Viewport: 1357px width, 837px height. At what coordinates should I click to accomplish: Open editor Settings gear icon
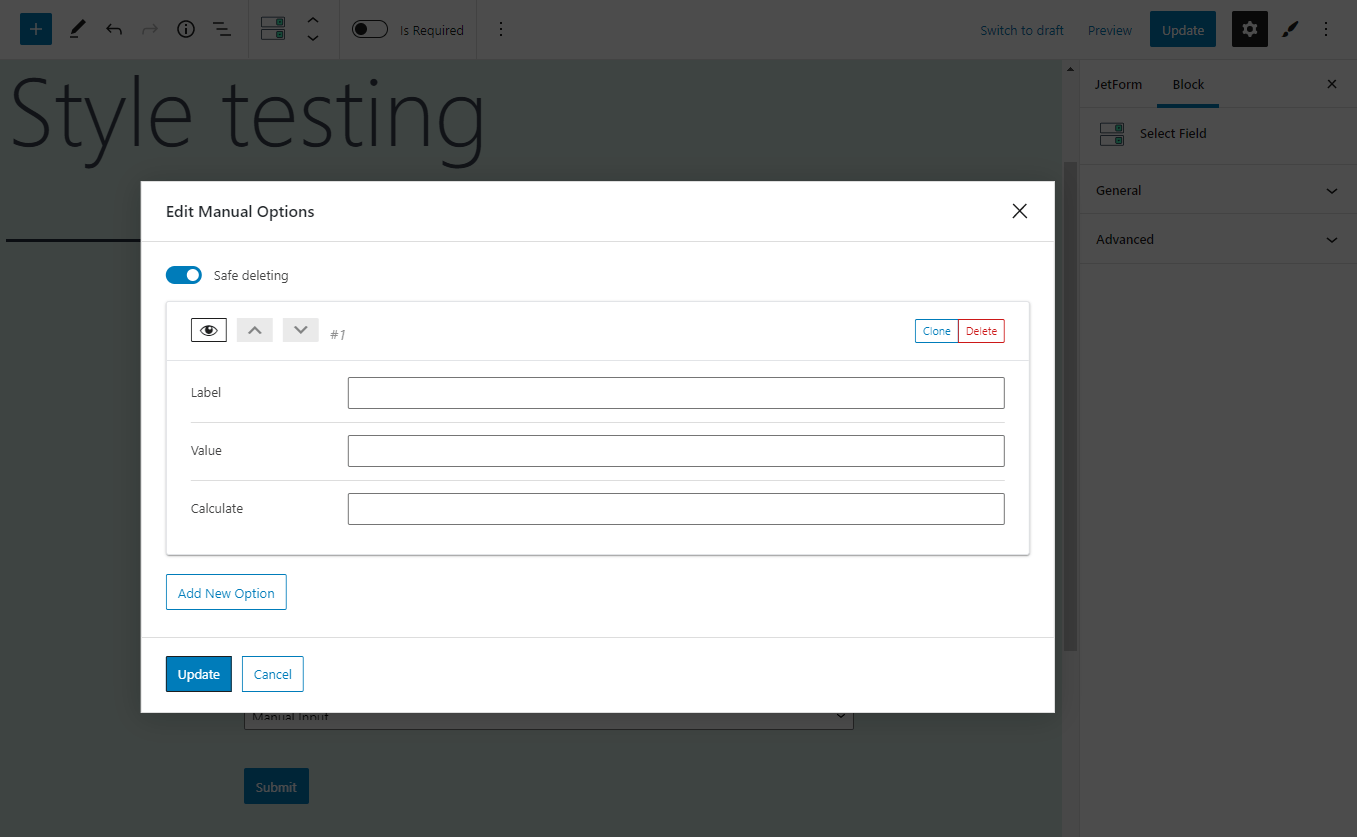click(1249, 29)
